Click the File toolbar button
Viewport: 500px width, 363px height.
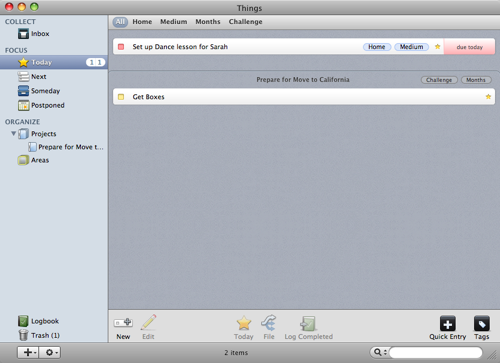(269, 327)
